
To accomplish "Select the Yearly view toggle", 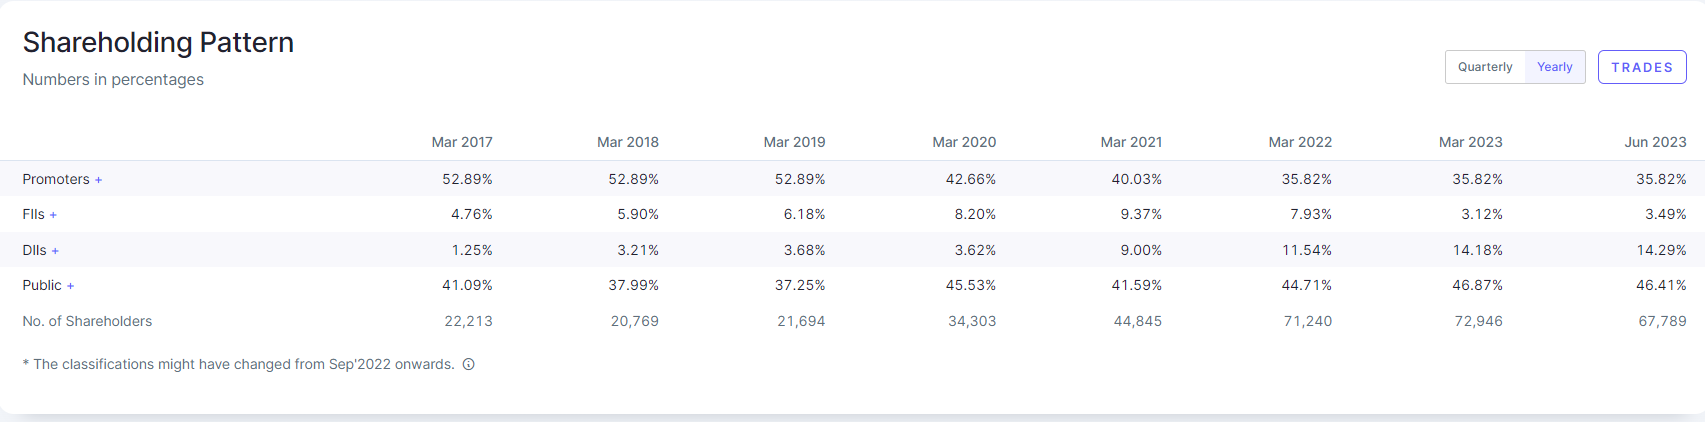I will (1554, 67).
